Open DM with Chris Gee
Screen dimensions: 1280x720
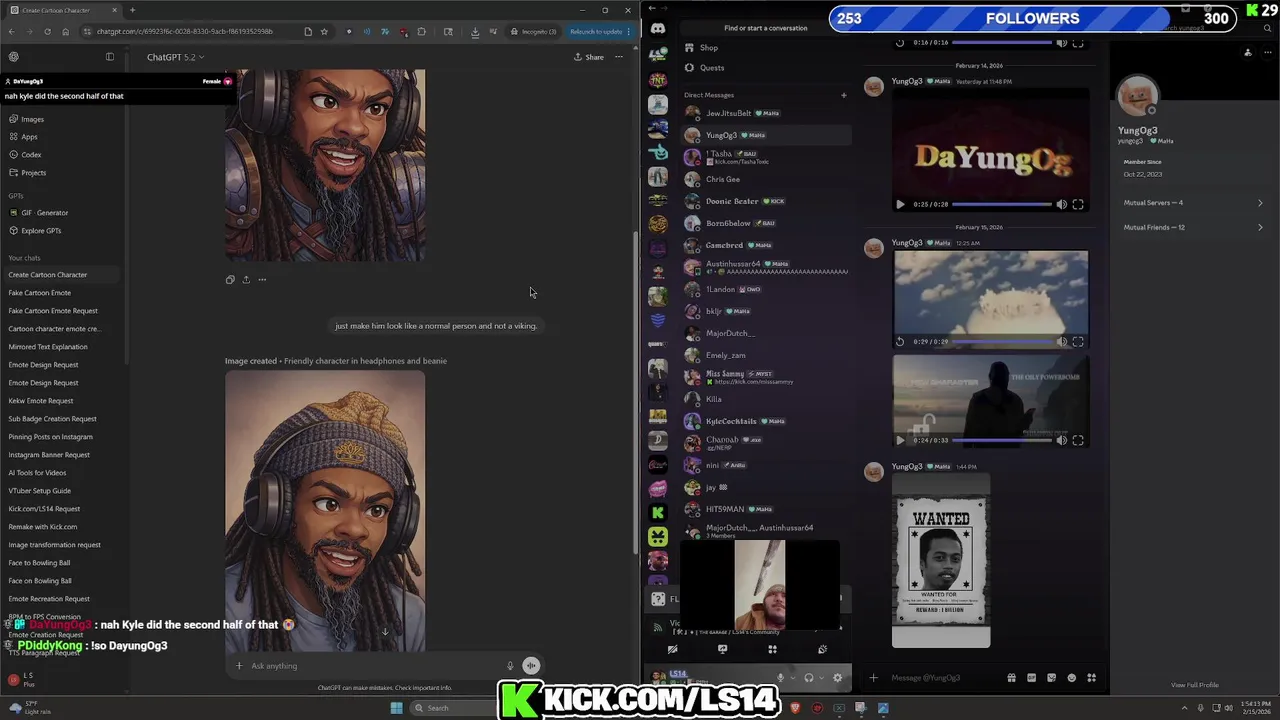tap(766, 179)
